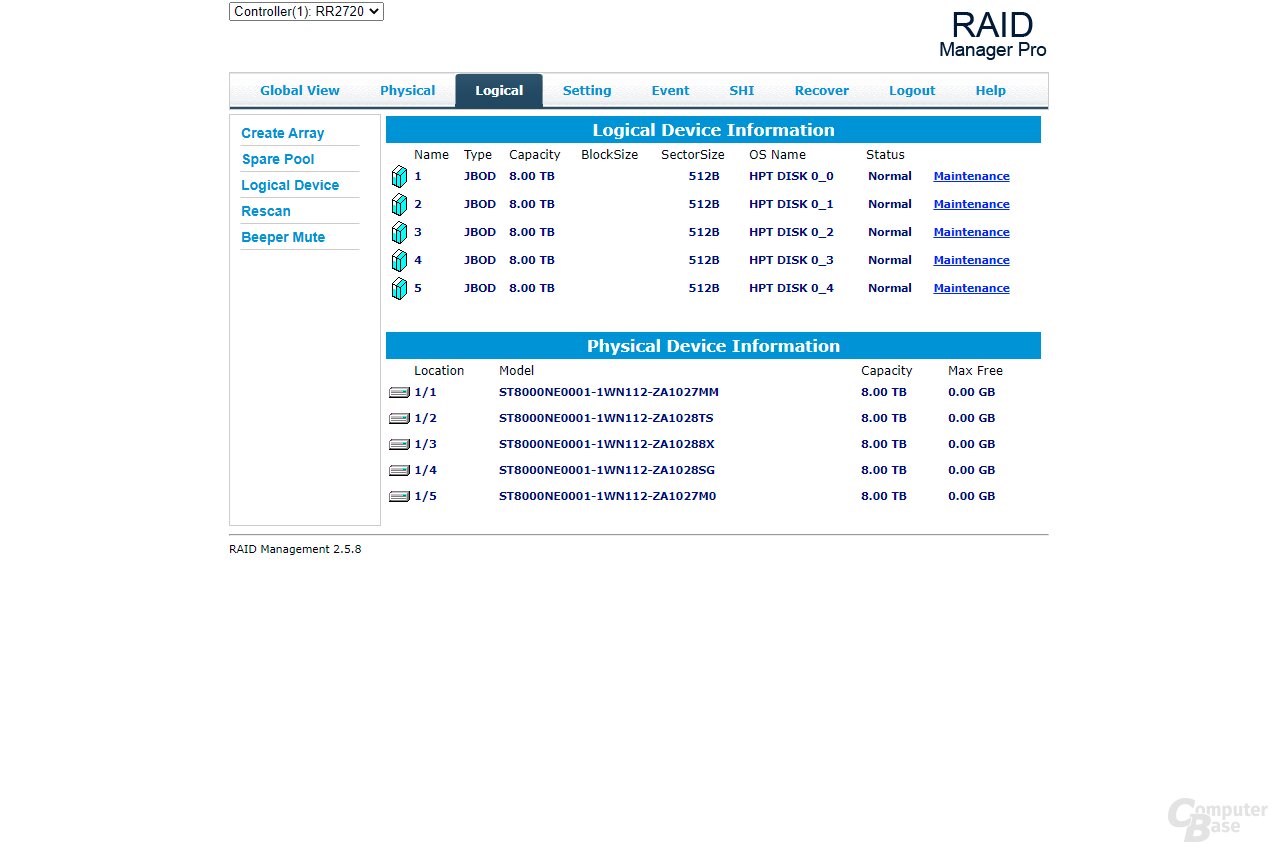
Task: Click model text ST8000NE0001-1WN112-ZA1028SG
Action: pyautogui.click(x=607, y=470)
